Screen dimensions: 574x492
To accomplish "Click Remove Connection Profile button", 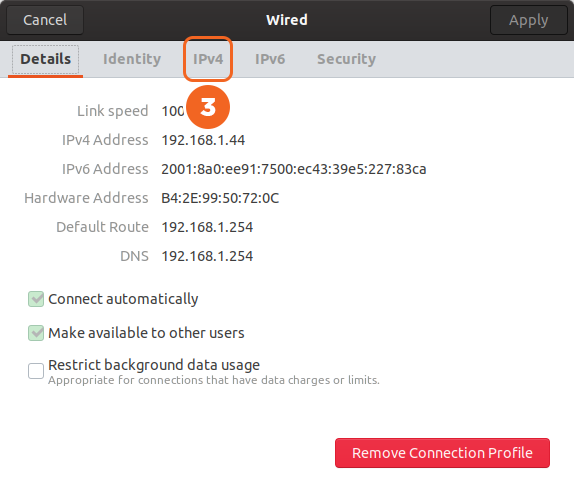I will click(442, 453).
